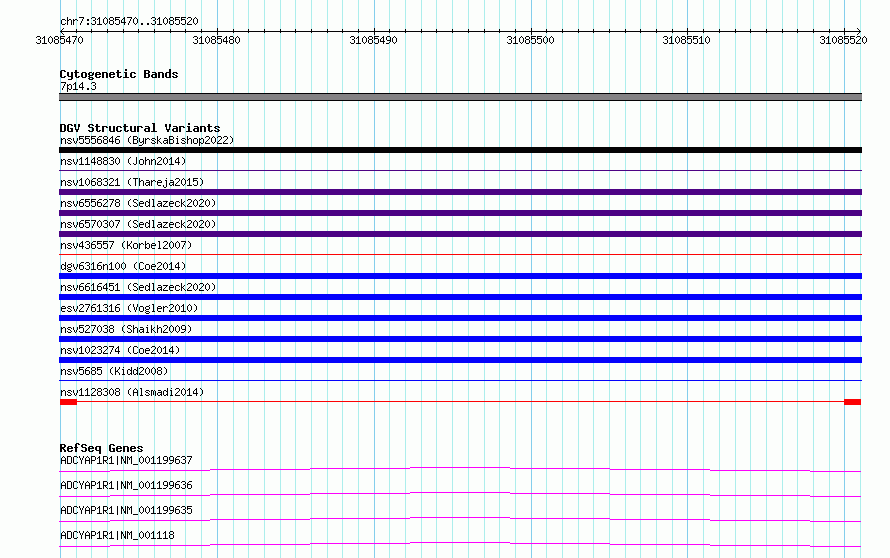Click right red block of nsv1128308
Viewport: 890px width, 558px height.
pyautogui.click(x=853, y=402)
